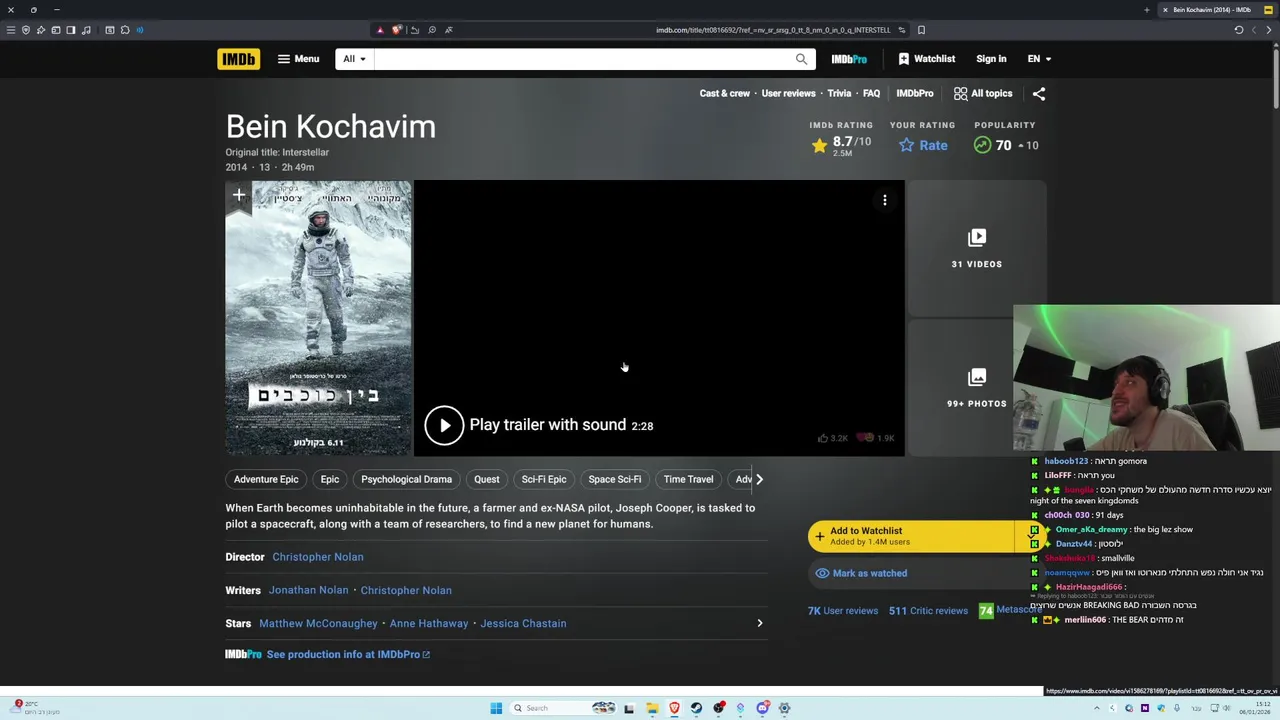Select the Quest chip

(x=486, y=479)
